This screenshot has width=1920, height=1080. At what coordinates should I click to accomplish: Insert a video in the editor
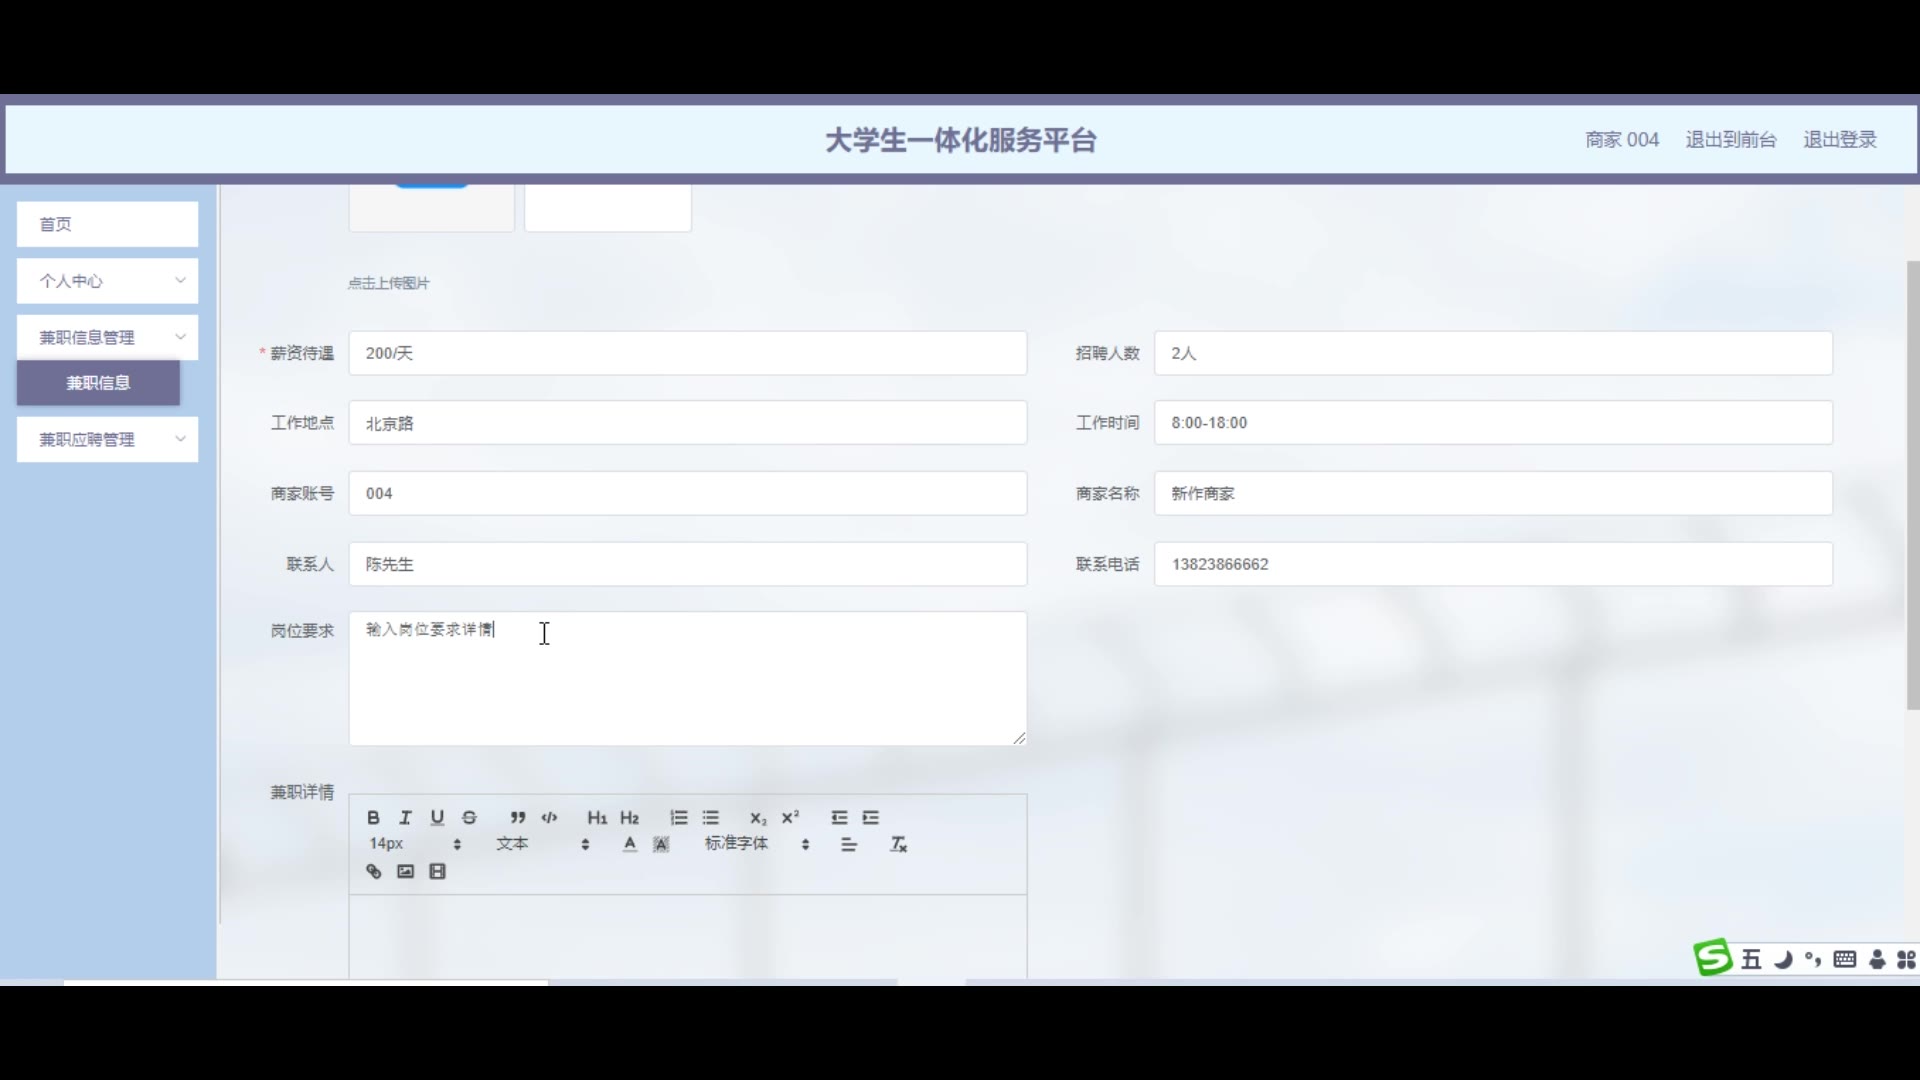click(437, 872)
